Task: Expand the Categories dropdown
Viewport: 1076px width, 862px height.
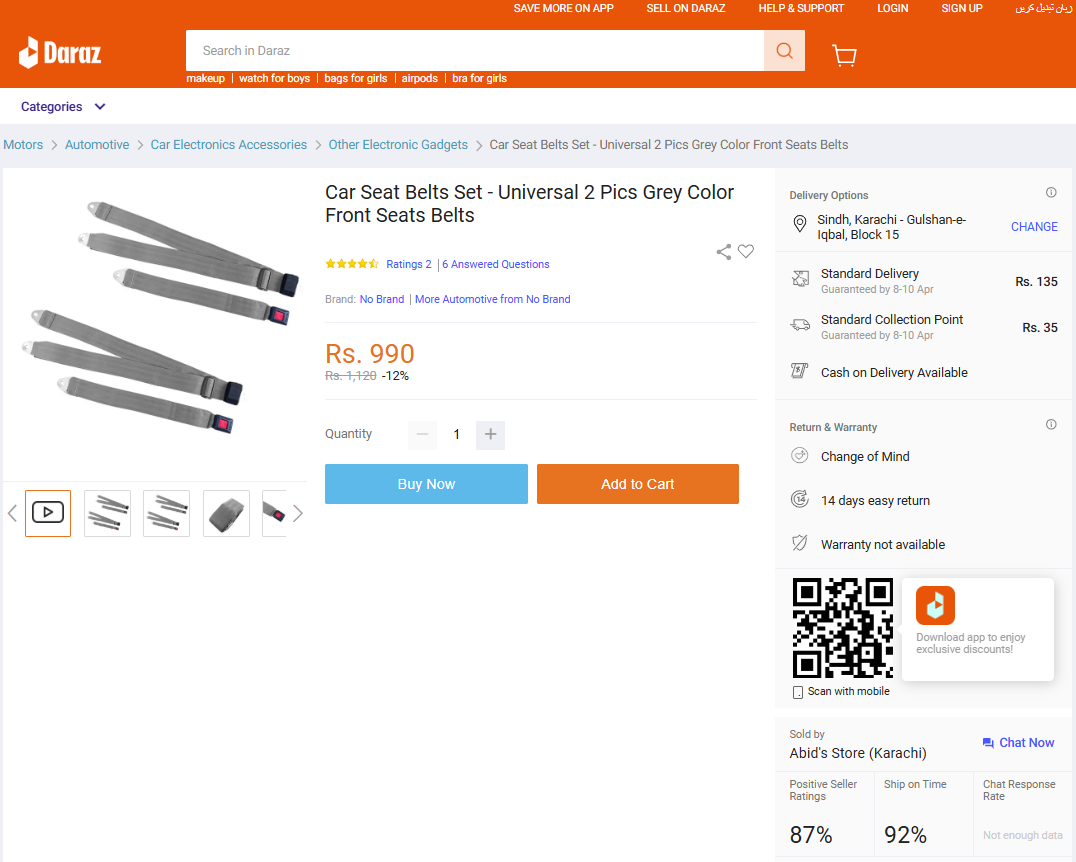Action: pos(63,106)
